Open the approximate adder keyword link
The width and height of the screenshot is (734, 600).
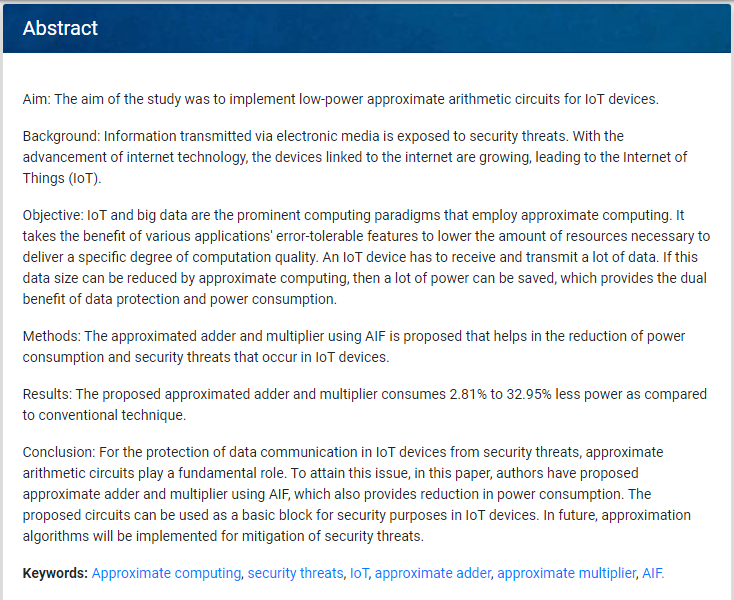point(433,573)
